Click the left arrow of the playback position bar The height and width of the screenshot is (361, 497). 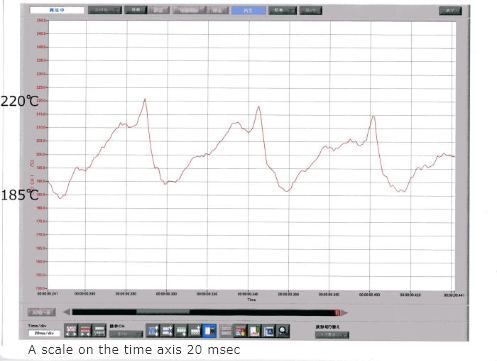tap(67, 312)
